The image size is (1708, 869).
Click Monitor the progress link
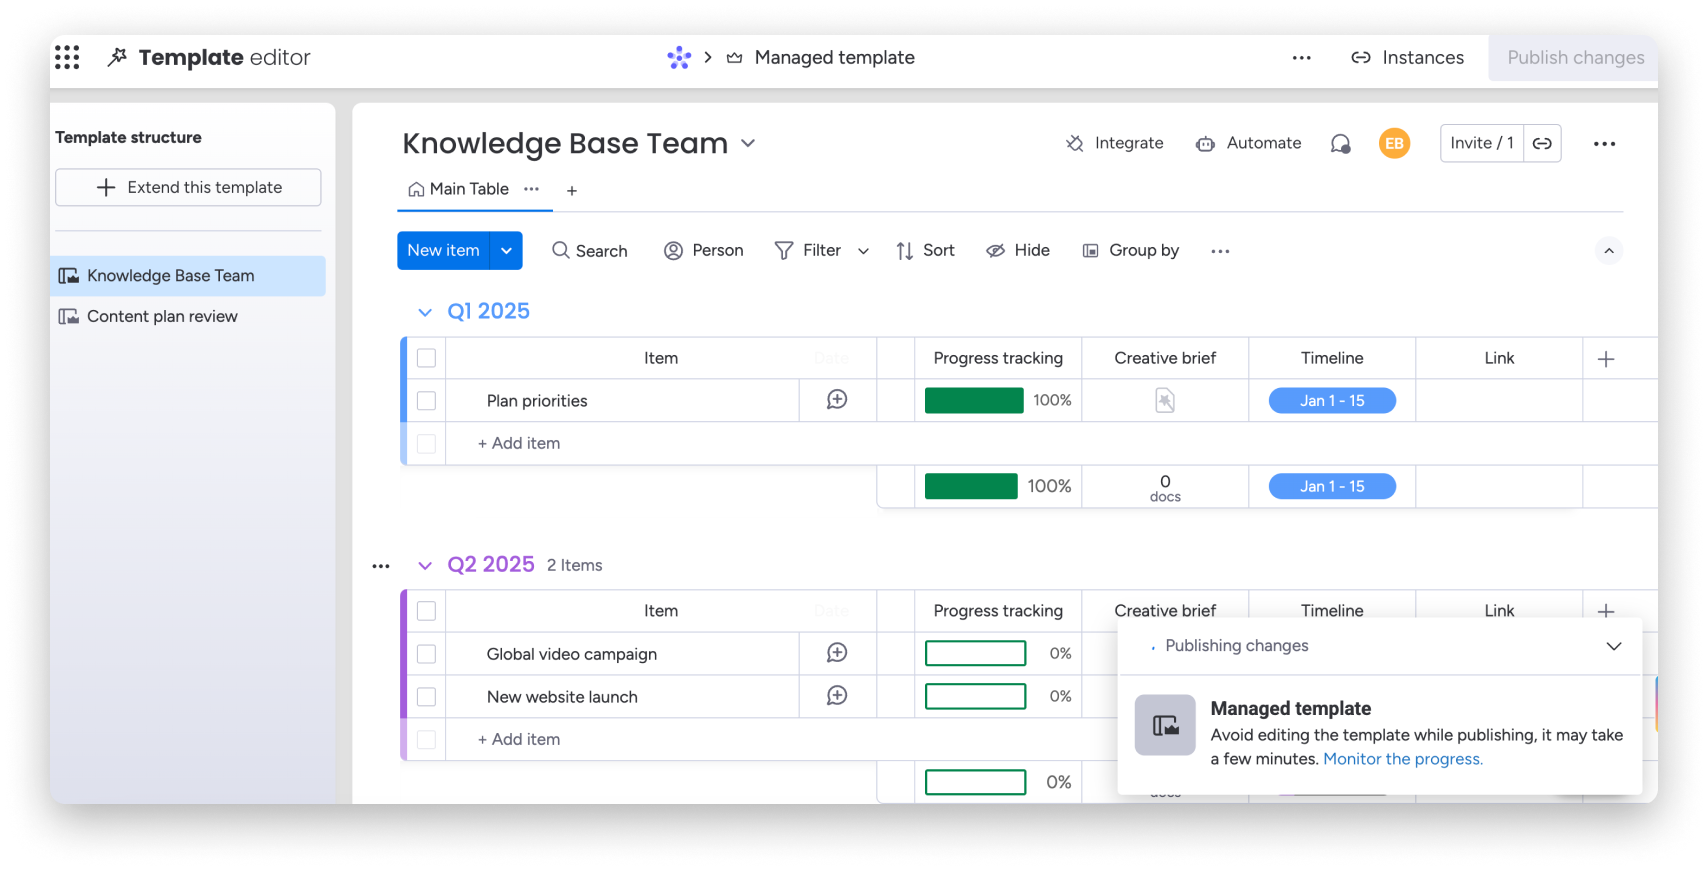pyautogui.click(x=1403, y=759)
